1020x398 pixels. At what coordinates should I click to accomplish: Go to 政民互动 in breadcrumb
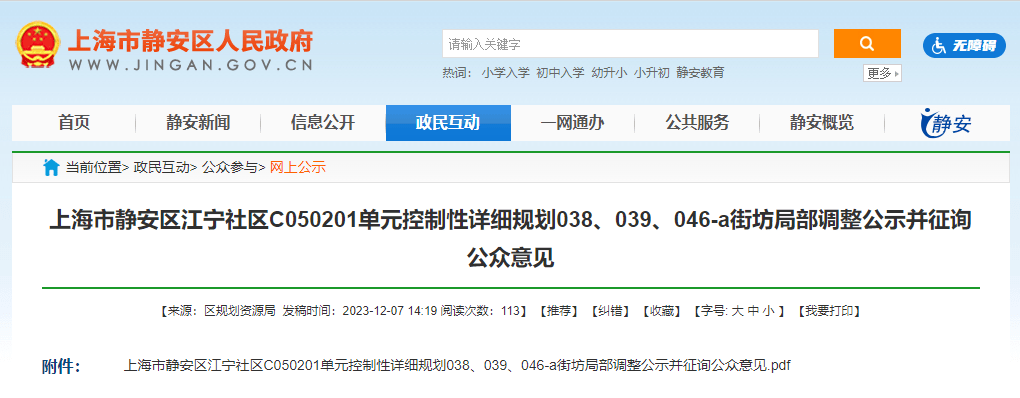(x=162, y=168)
